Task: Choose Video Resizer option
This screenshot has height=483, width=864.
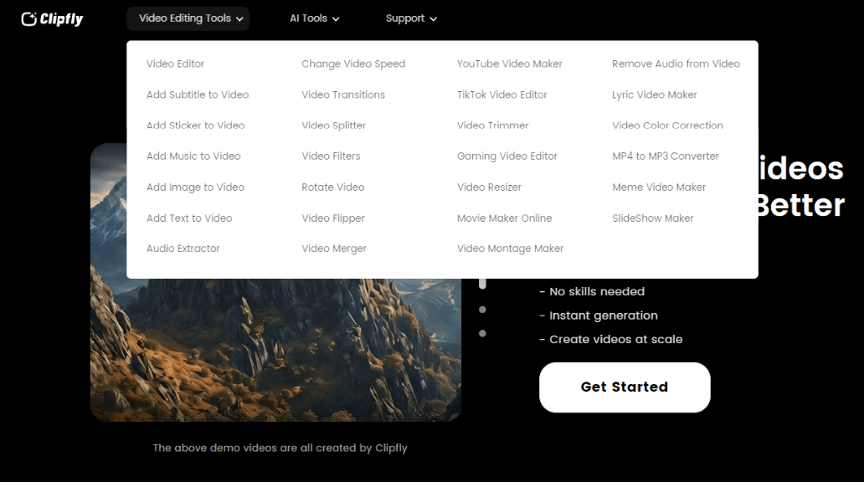Action: [x=489, y=187]
